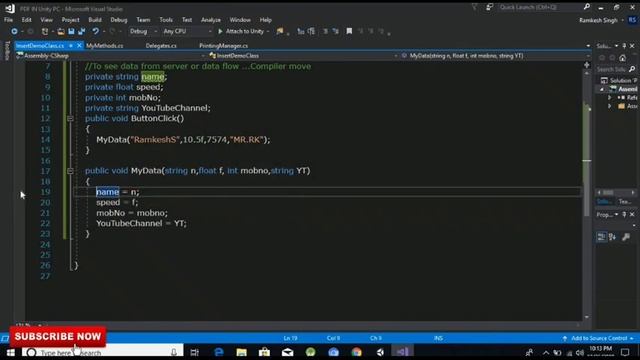Click the Open File folder icon

pos(60,31)
